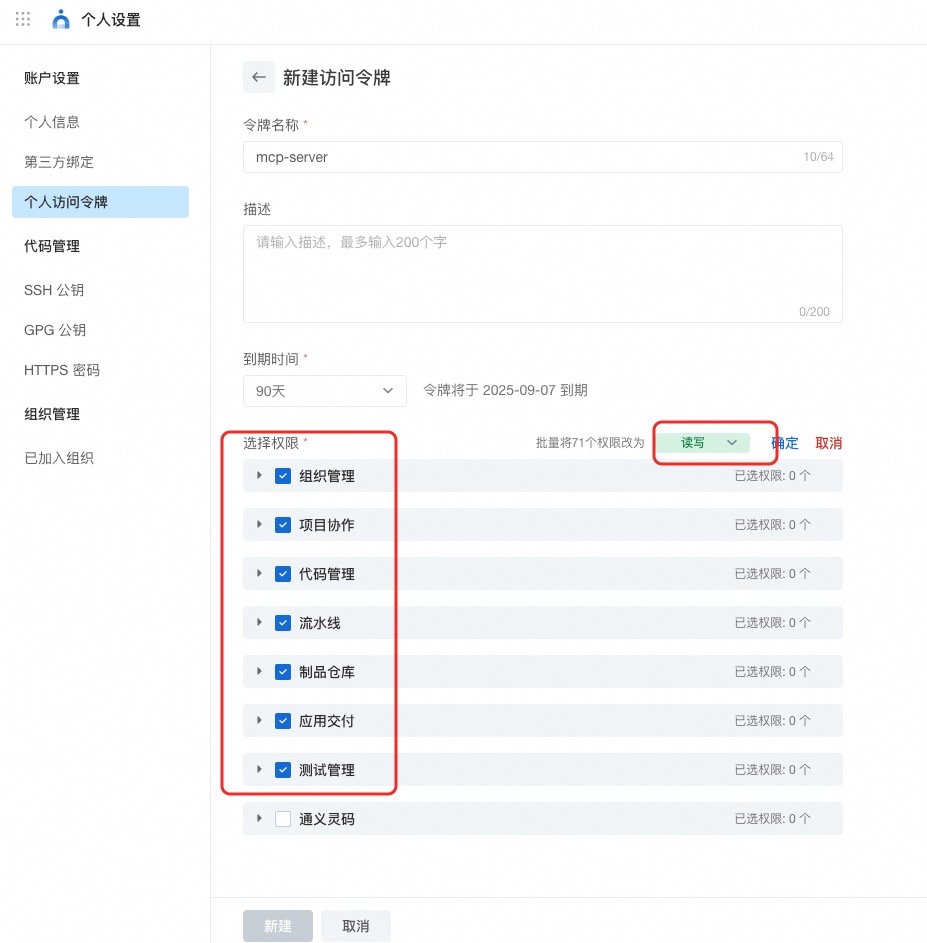
Task: Select SSH 公钥 in the sidebar
Action: click(x=54, y=290)
